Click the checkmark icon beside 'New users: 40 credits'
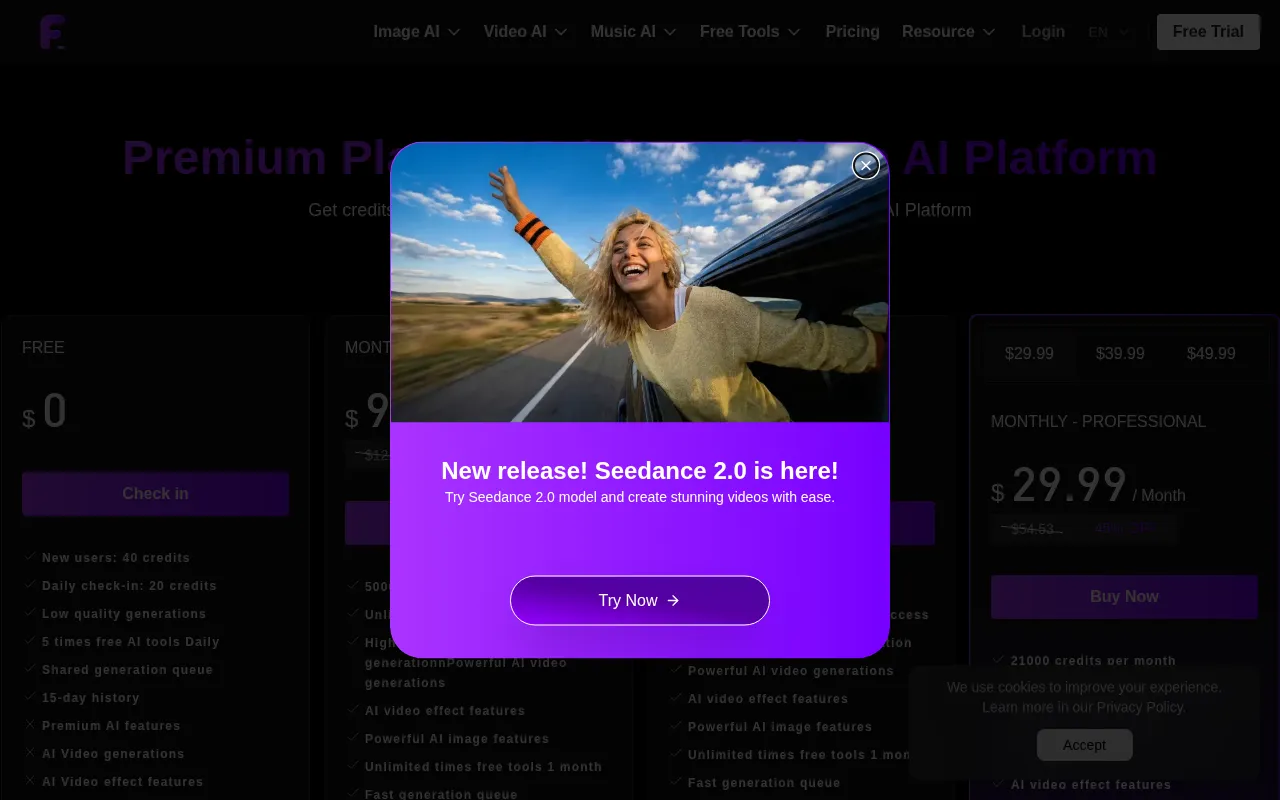Screen dimensions: 1280x800 click(x=30, y=557)
